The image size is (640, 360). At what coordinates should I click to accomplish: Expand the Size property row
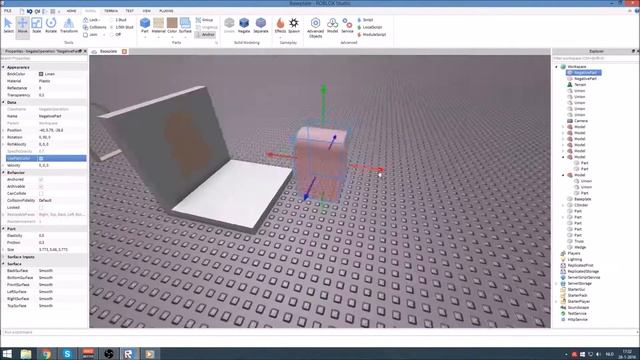tap(3, 249)
